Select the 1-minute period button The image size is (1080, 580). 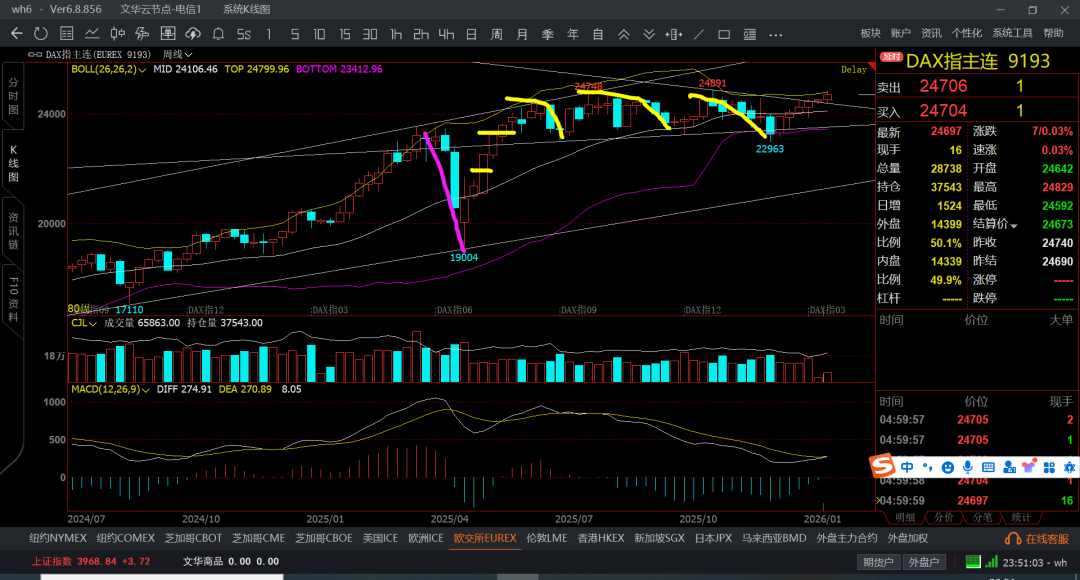click(x=269, y=34)
